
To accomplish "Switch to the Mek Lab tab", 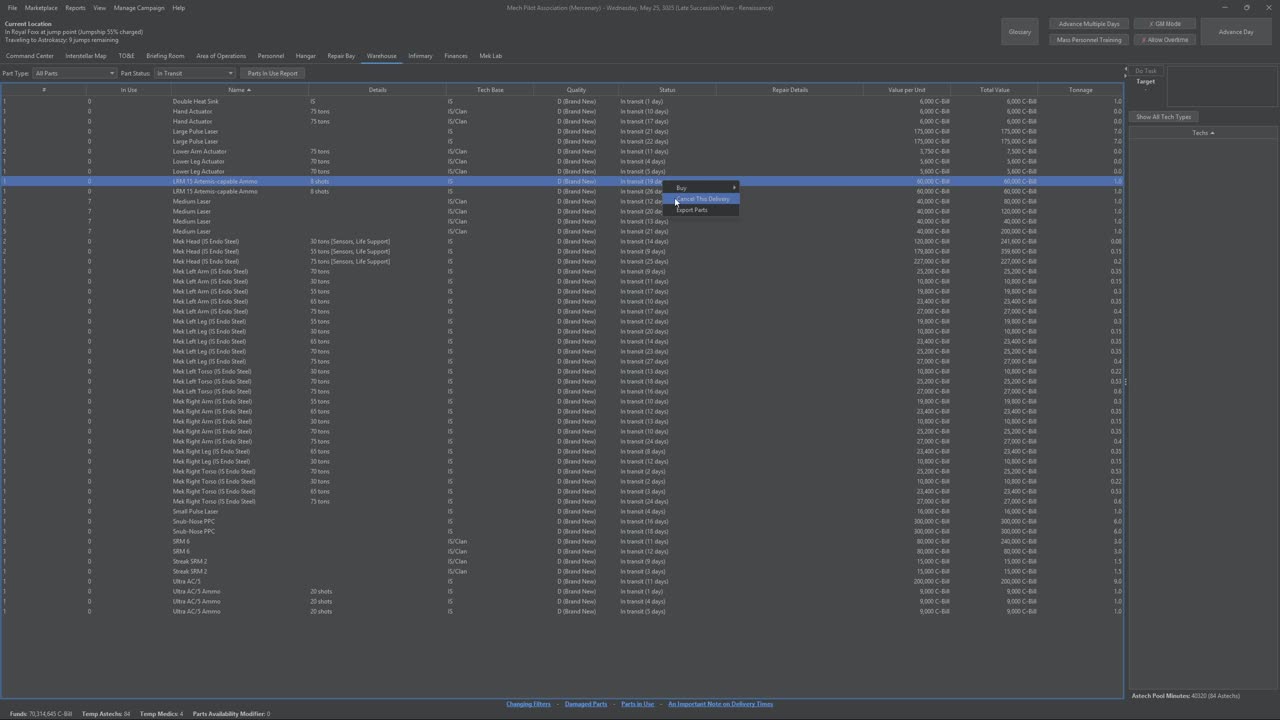I will [491, 56].
